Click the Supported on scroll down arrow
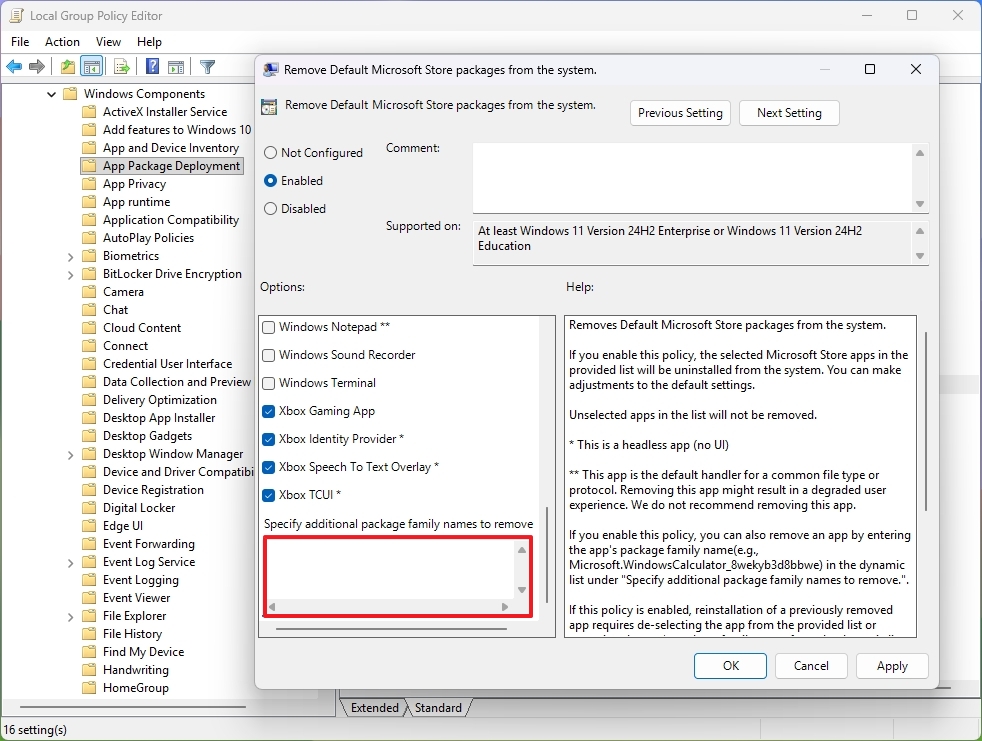The width and height of the screenshot is (982, 741). 920,256
